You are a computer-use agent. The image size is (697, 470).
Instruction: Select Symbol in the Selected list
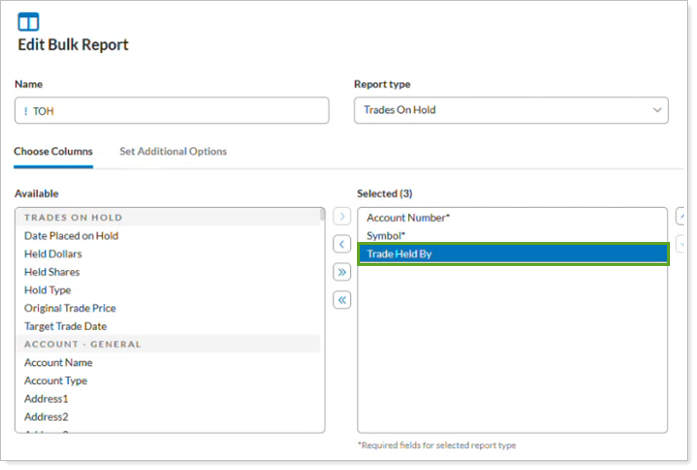click(386, 235)
